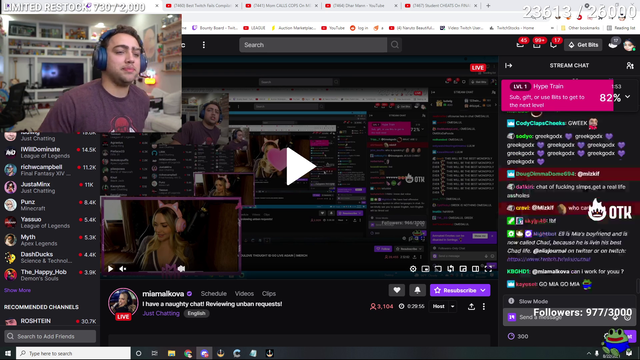Click the miamalkova channel avatar
The image size is (640, 360).
(123, 303)
